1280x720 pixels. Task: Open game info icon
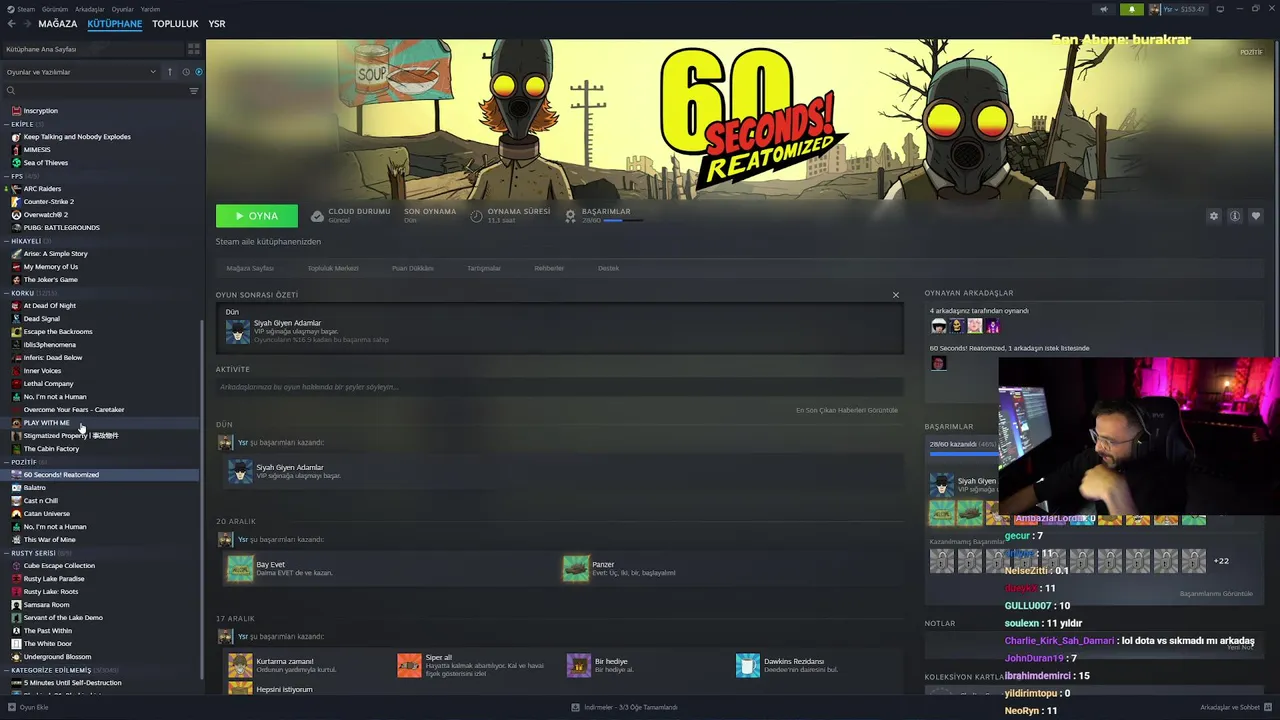1235,216
